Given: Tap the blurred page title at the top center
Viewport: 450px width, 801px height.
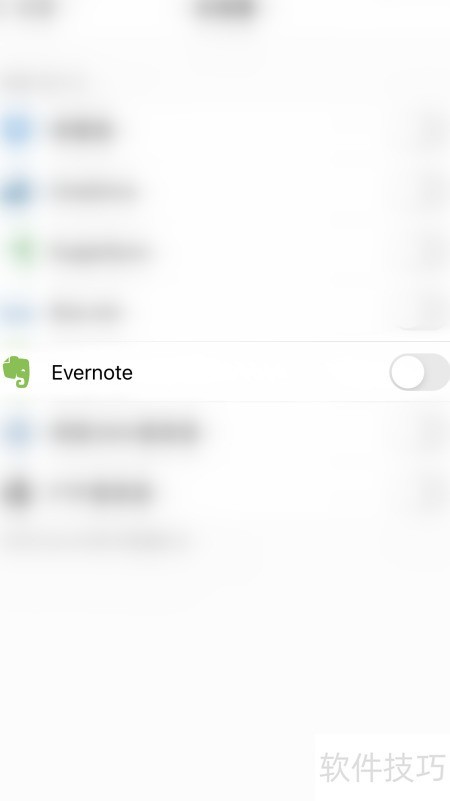Looking at the screenshot, I should pyautogui.click(x=226, y=9).
